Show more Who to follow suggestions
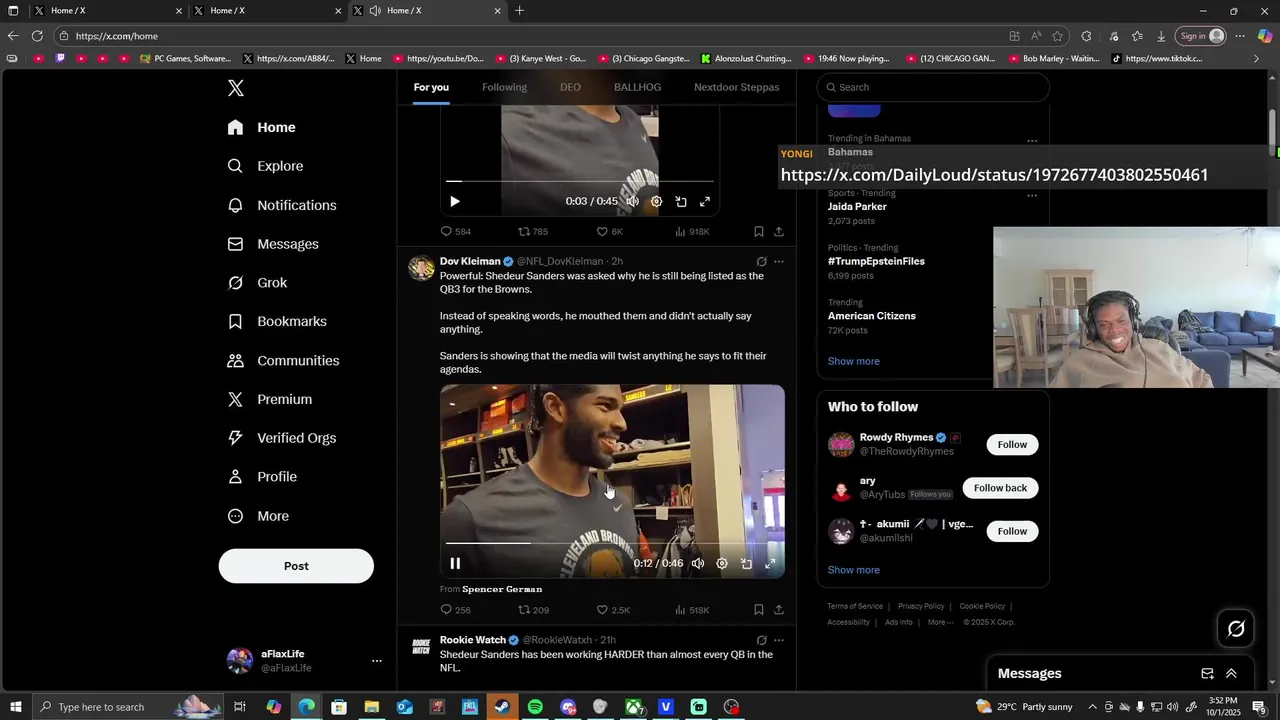Screen dimensions: 1280x720 [x=853, y=570]
